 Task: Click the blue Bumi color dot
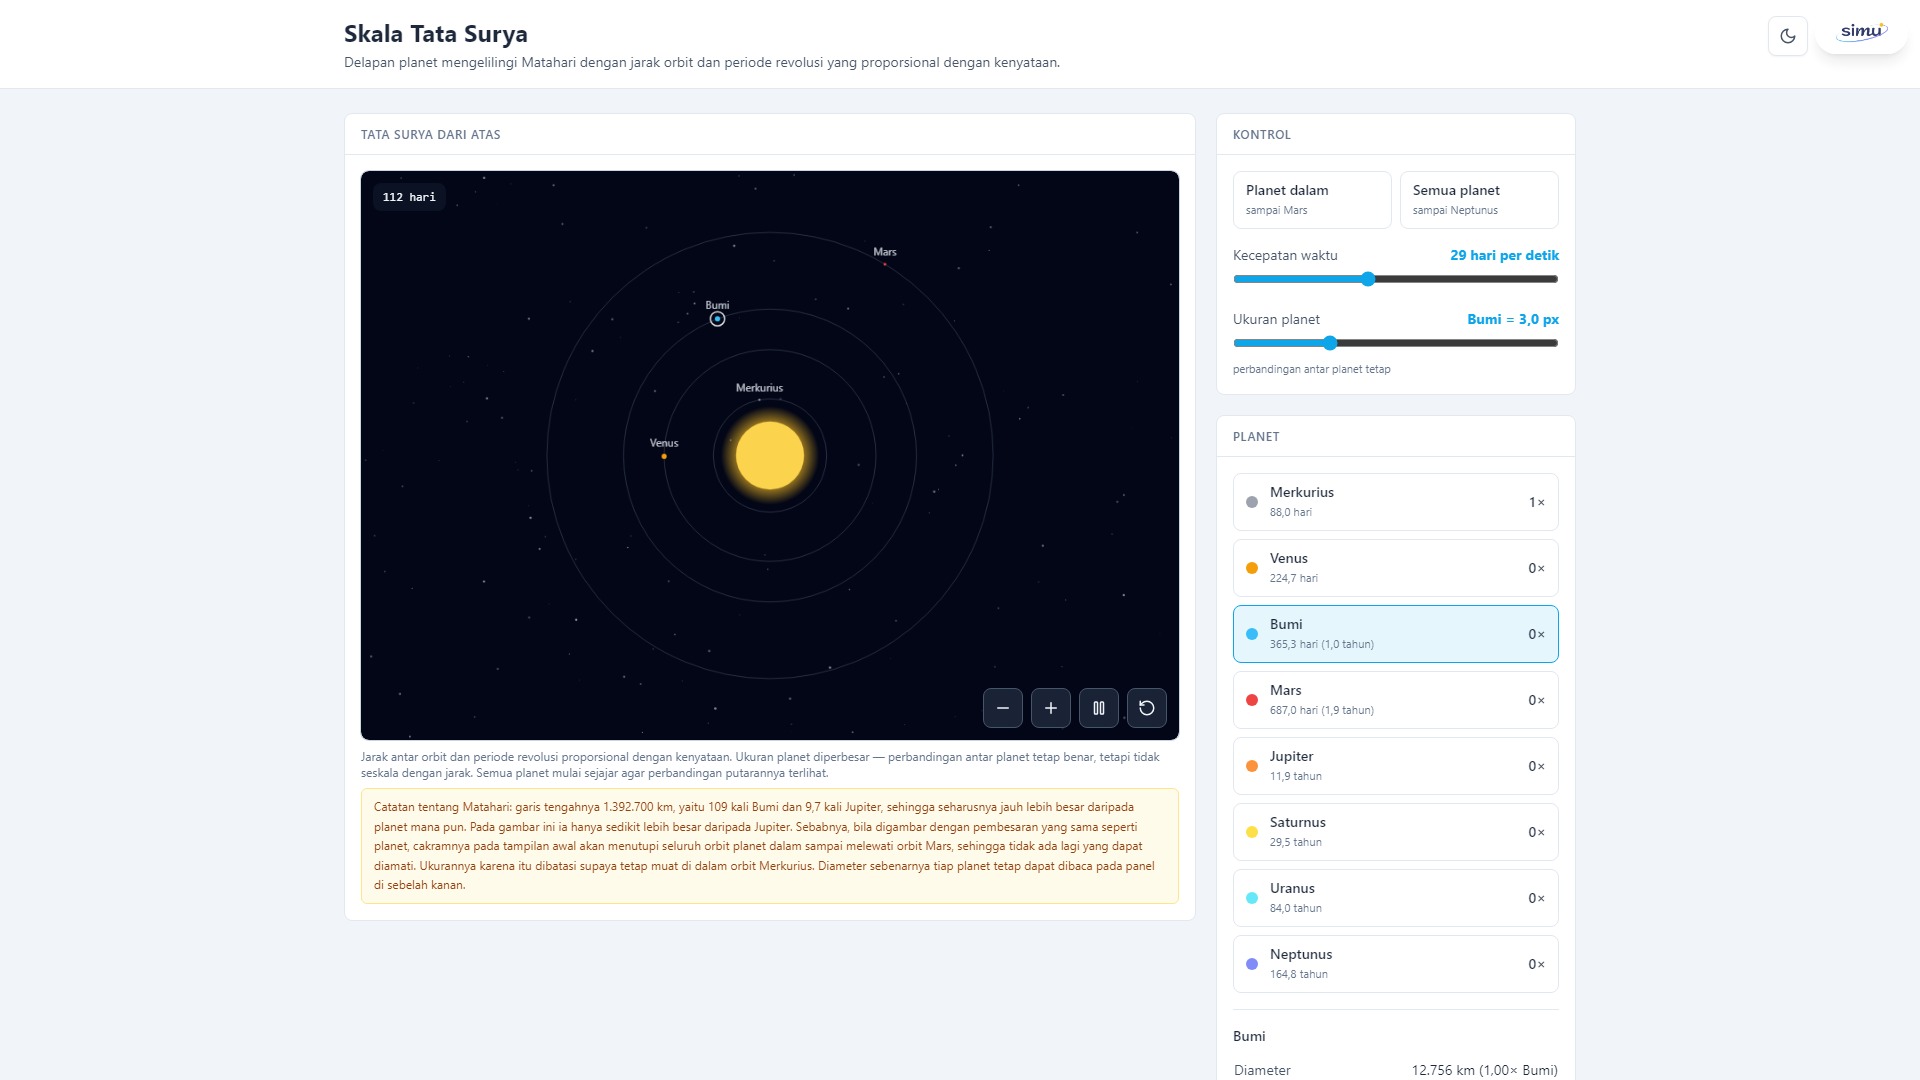[1252, 634]
